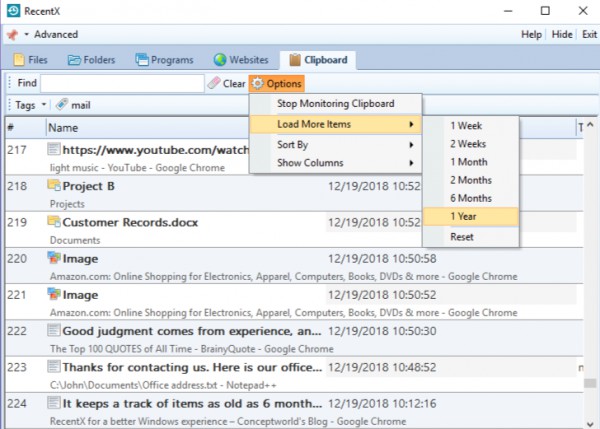The image size is (600, 429).
Task: Click the list scrollbar up arrow
Action: [590, 125]
